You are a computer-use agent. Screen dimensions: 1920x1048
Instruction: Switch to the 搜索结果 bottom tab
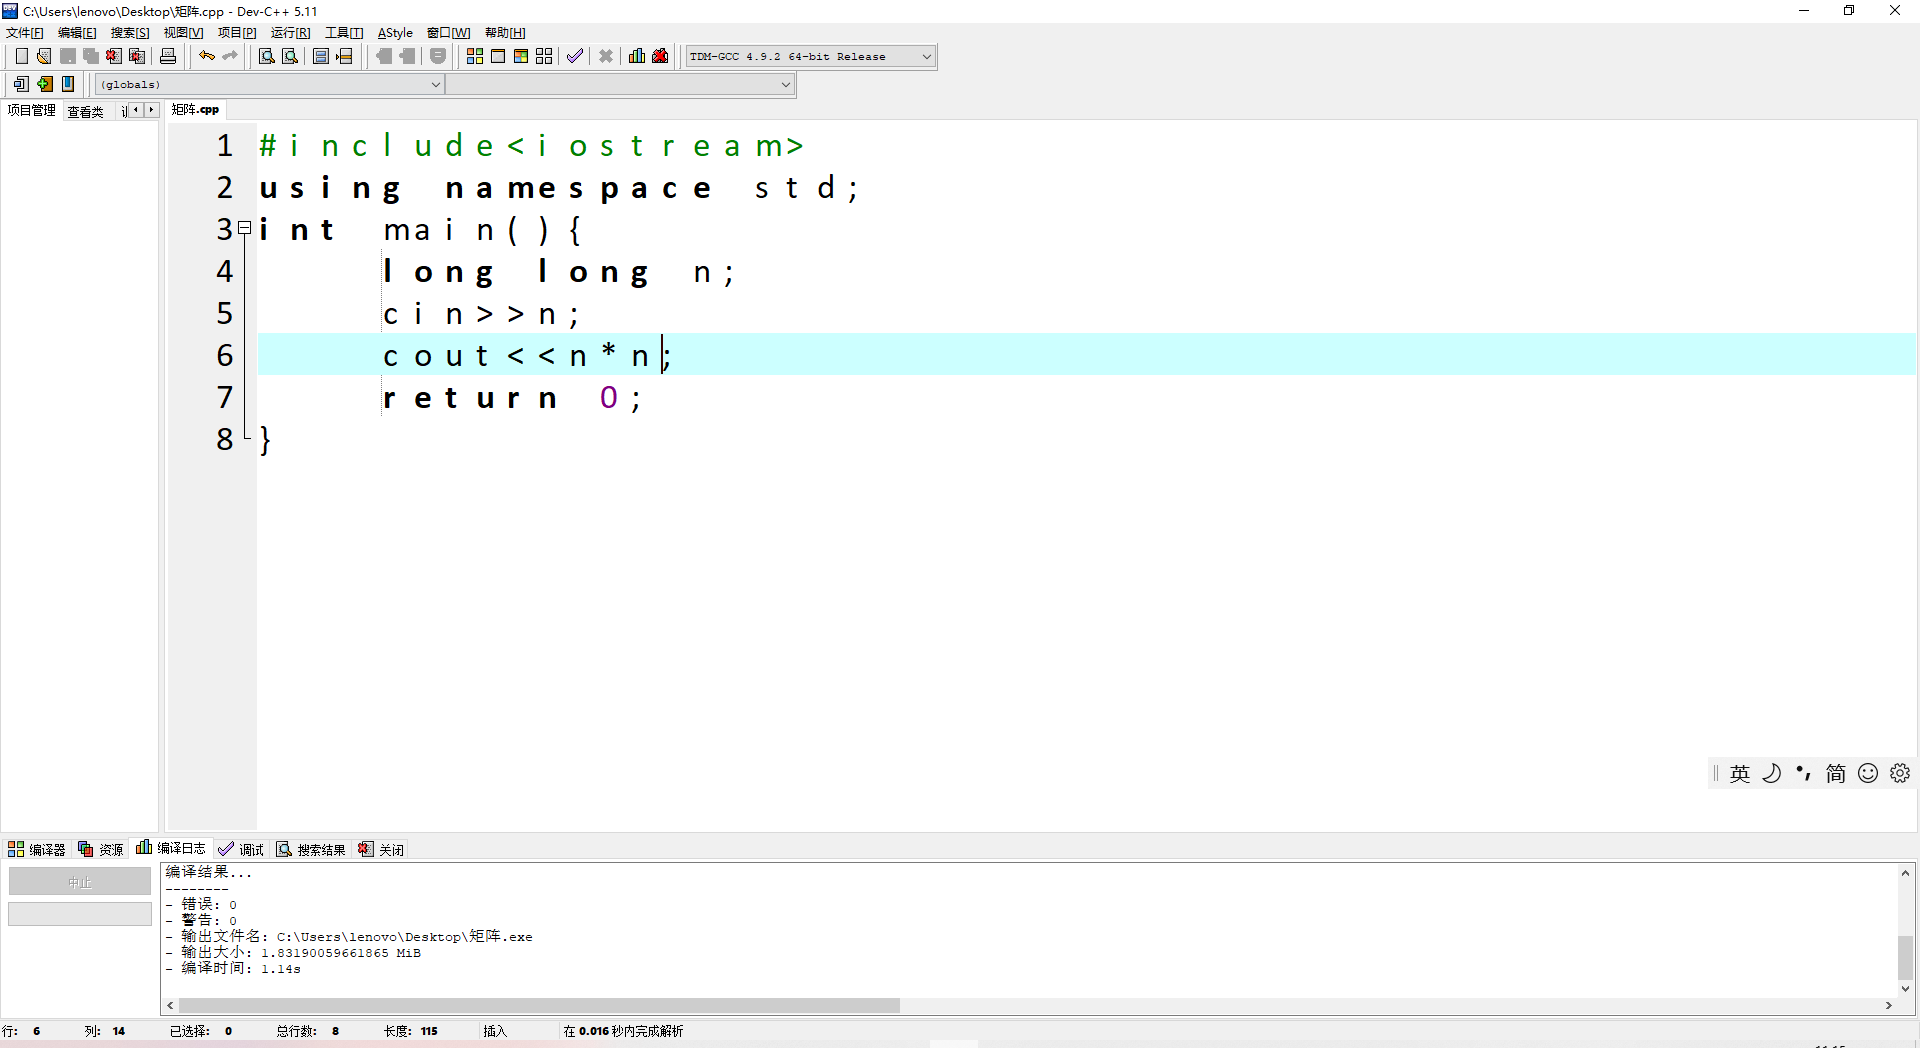[x=311, y=849]
